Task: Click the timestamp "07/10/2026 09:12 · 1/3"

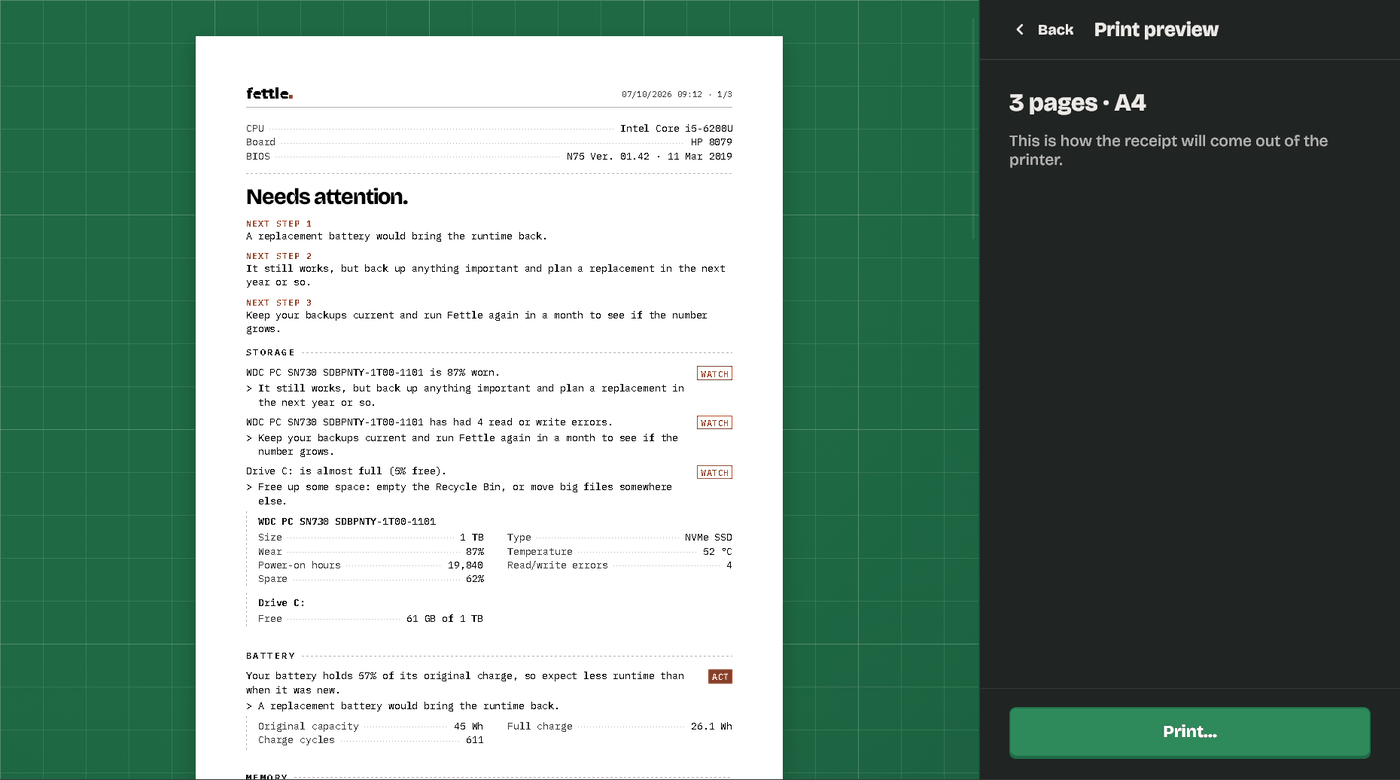Action: coord(677,95)
